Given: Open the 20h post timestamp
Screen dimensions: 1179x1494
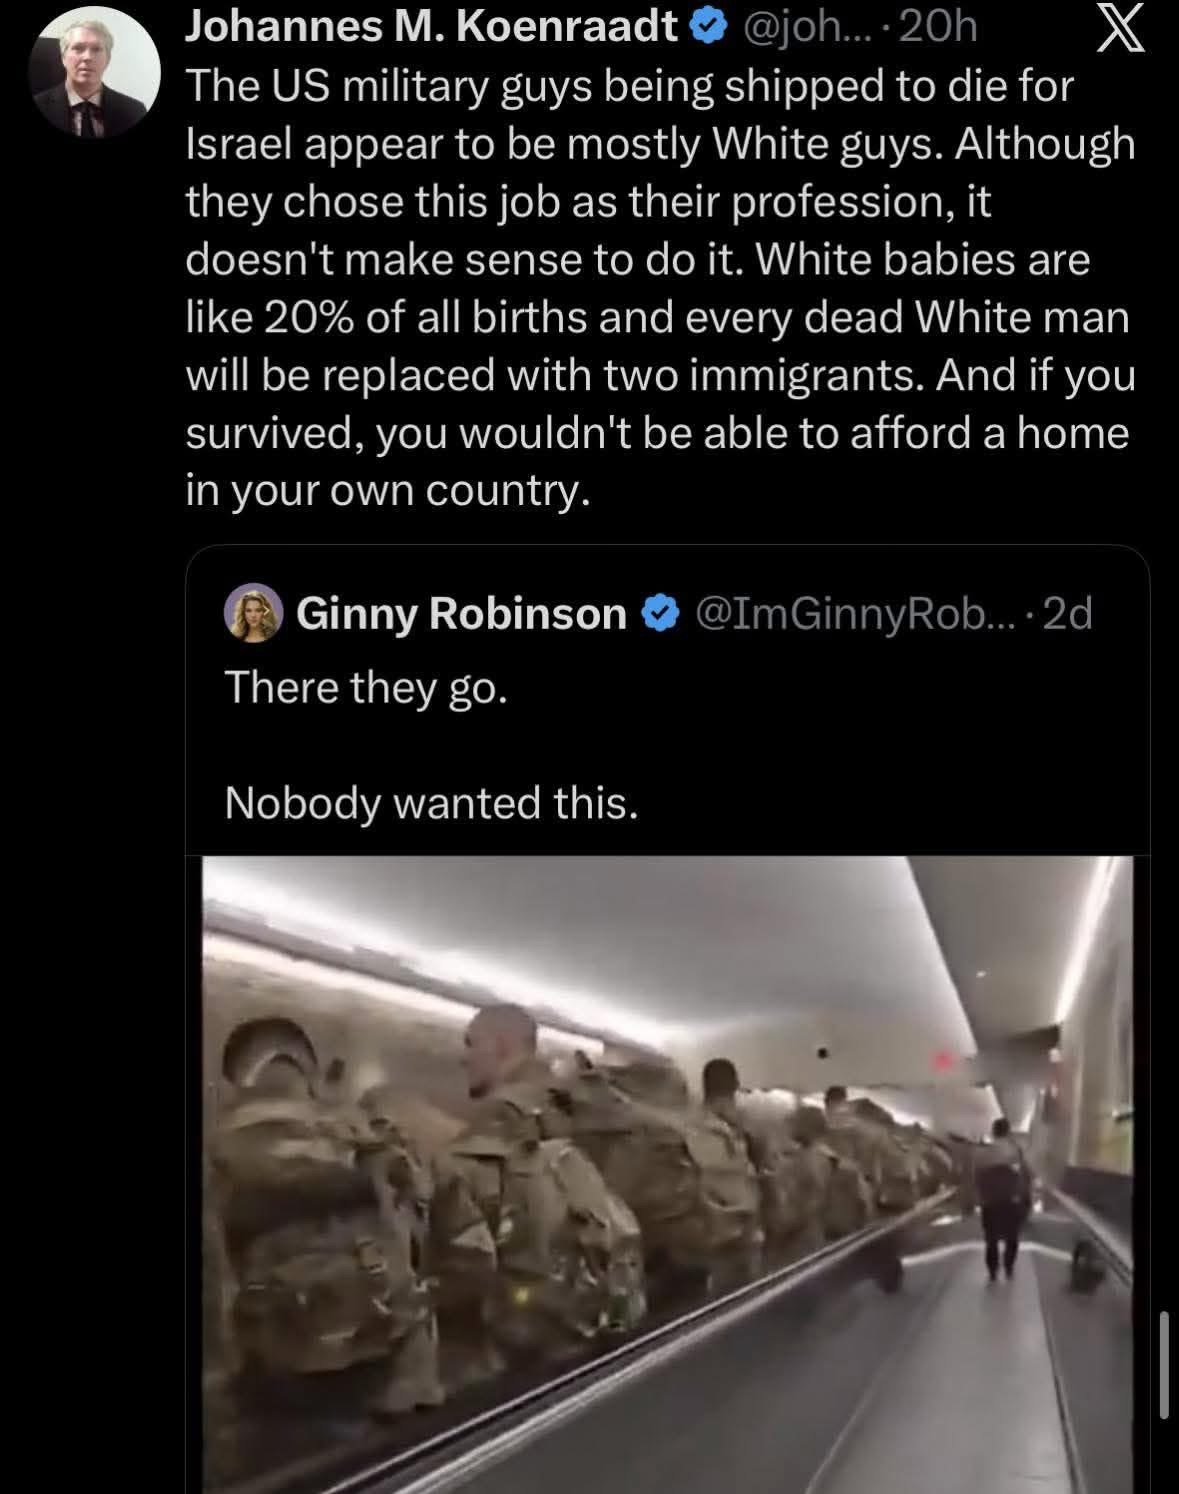Looking at the screenshot, I should coord(938,29).
